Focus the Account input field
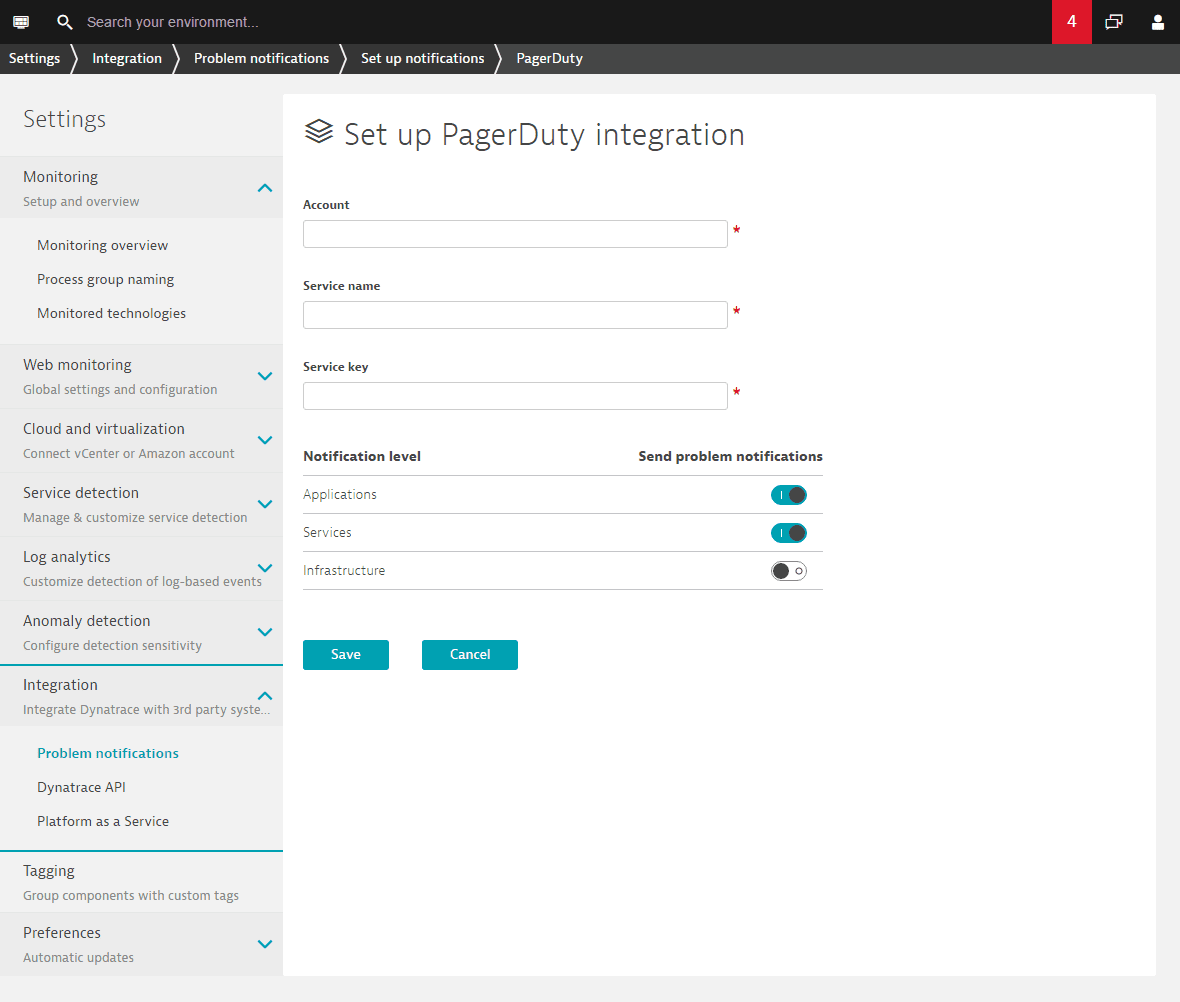 [515, 233]
